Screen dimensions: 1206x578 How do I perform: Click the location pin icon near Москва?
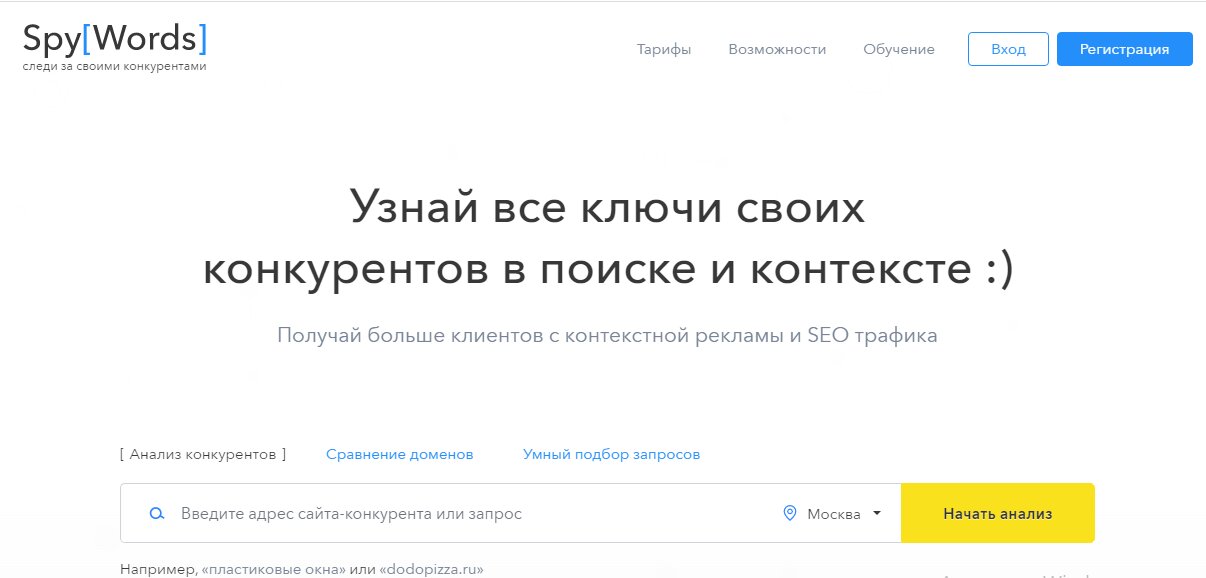click(x=789, y=512)
